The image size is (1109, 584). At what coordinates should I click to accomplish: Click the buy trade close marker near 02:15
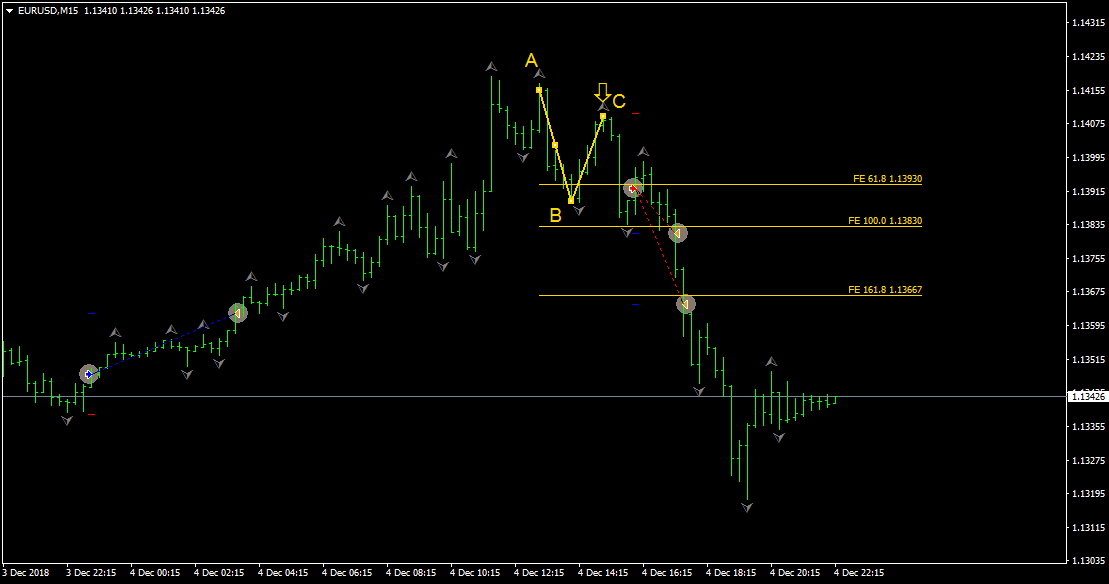[x=238, y=313]
